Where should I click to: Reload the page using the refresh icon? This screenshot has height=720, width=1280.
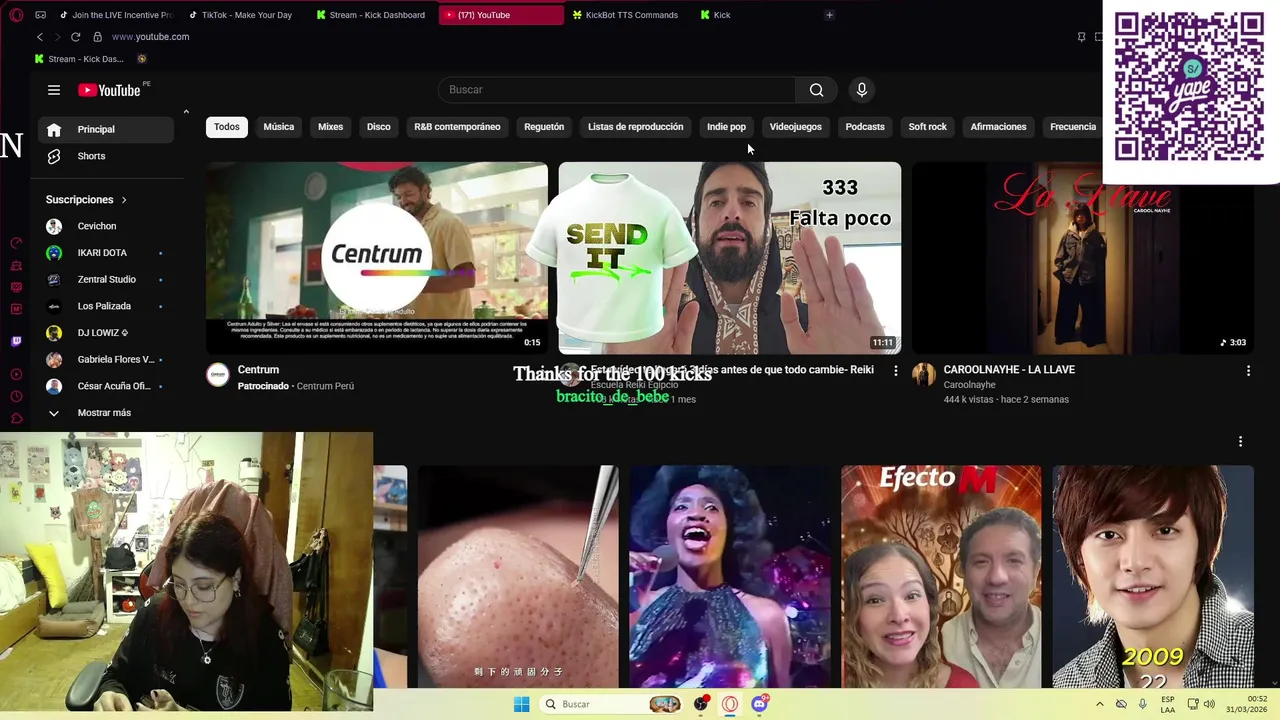tap(75, 37)
